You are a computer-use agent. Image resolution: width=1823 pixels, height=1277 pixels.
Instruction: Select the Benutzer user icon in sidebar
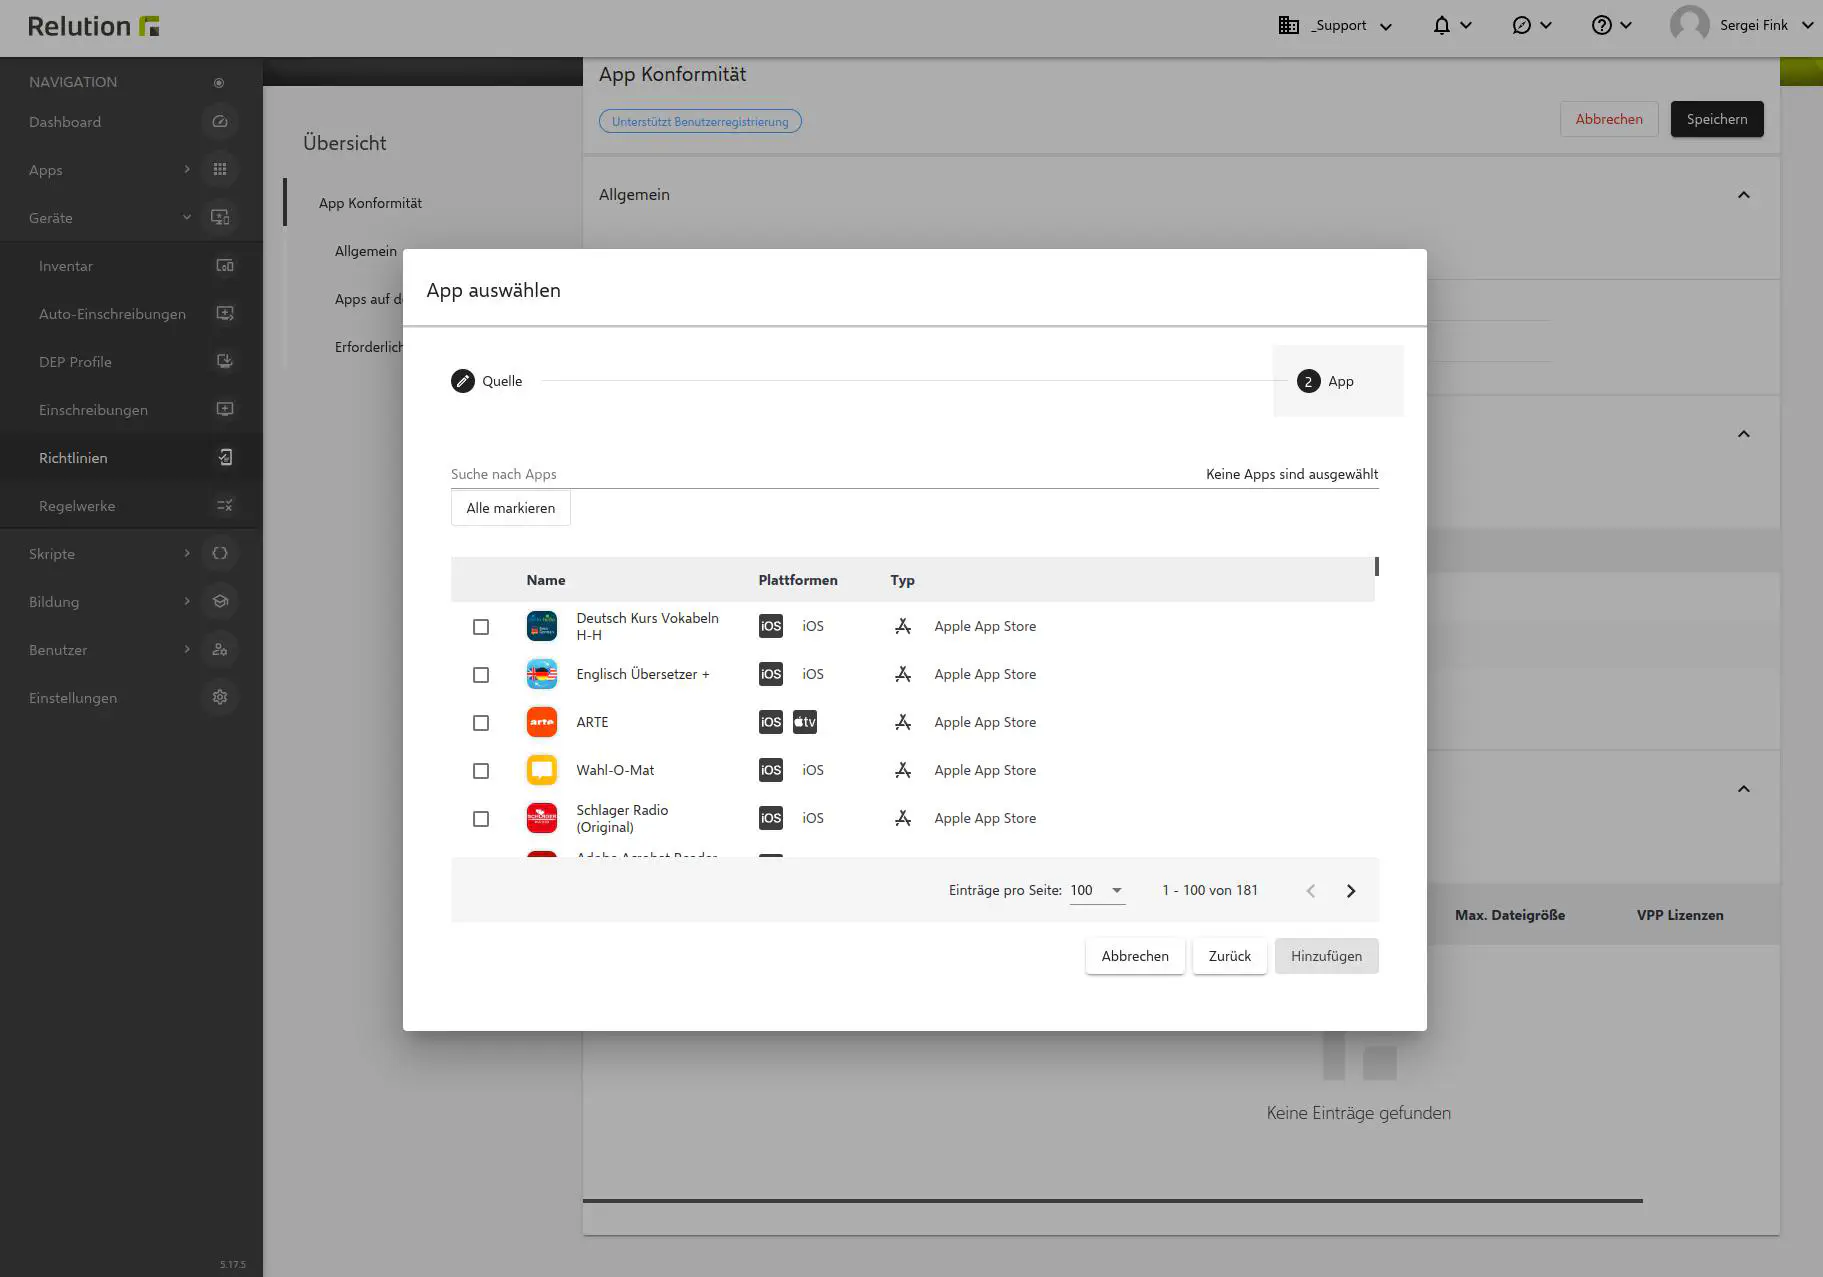pyautogui.click(x=220, y=649)
